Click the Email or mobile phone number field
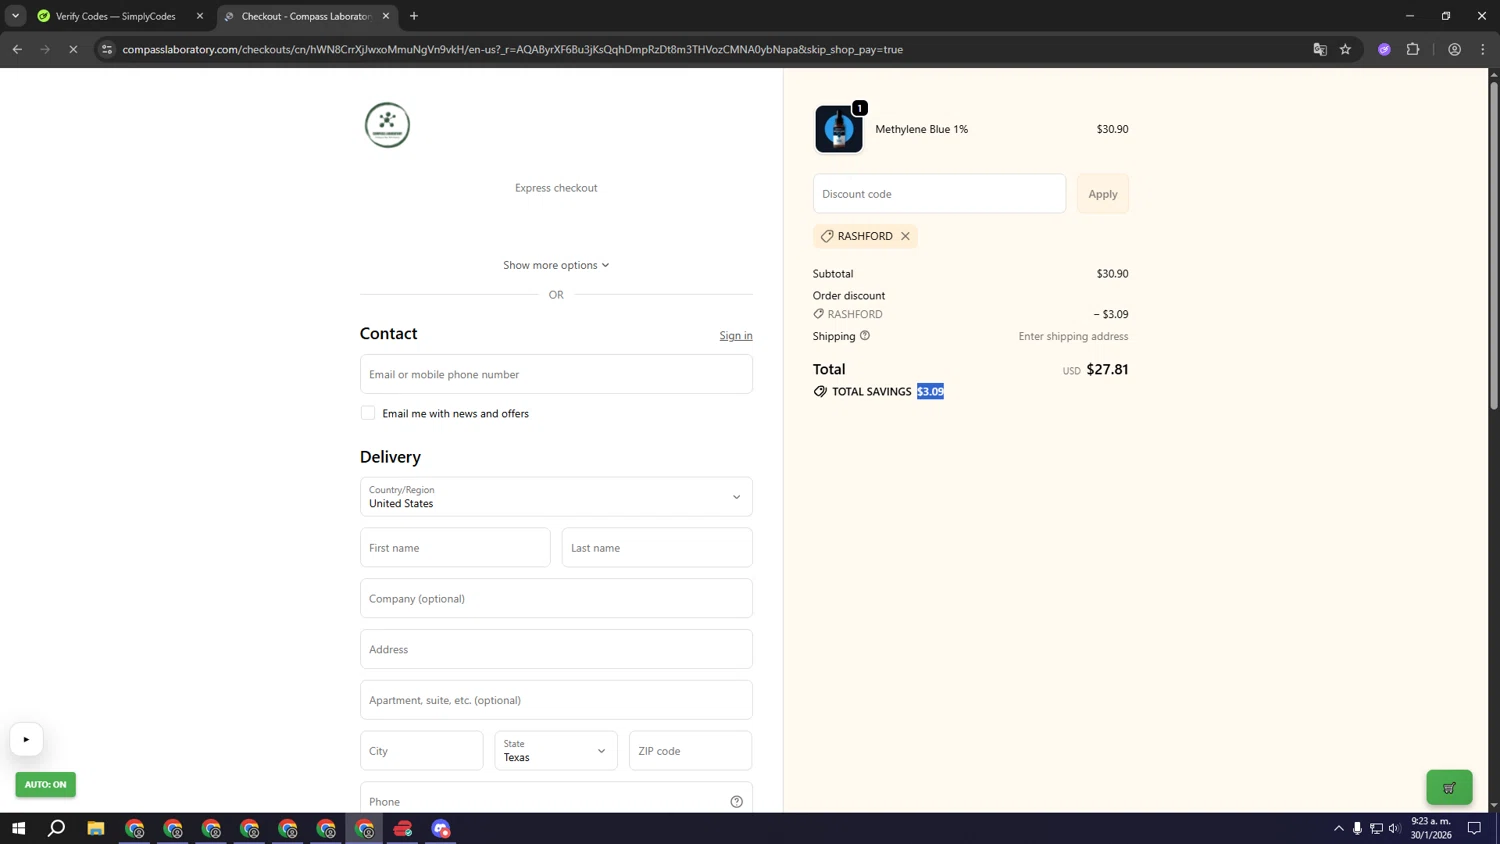 556,374
